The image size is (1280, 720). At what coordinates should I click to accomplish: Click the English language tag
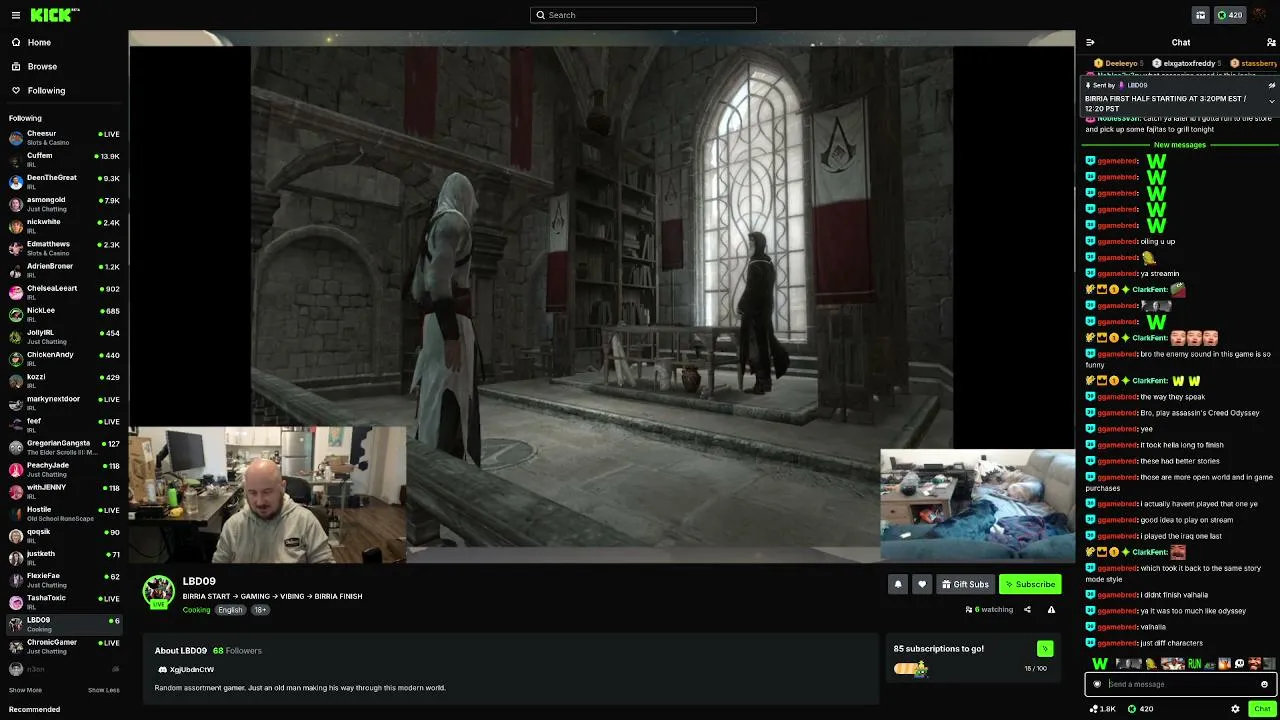230,610
